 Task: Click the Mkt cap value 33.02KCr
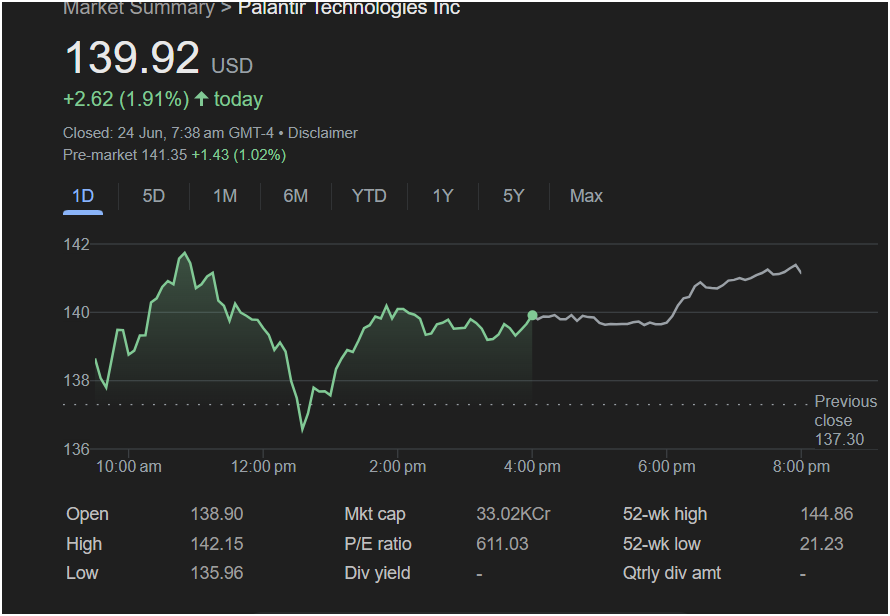tap(513, 514)
